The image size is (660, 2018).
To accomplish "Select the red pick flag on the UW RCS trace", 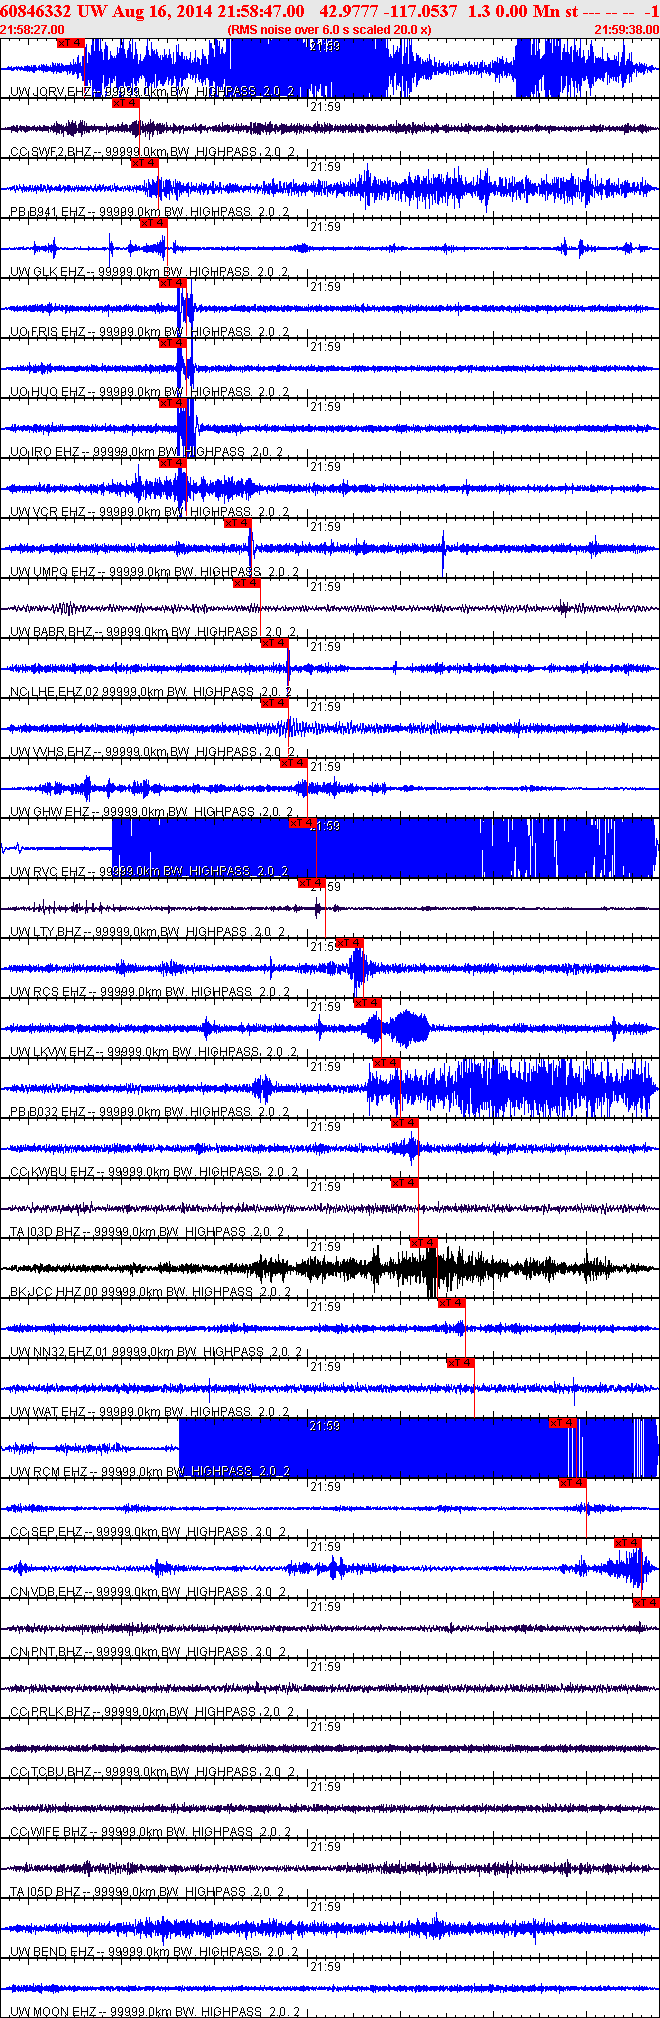I will click(x=349, y=943).
